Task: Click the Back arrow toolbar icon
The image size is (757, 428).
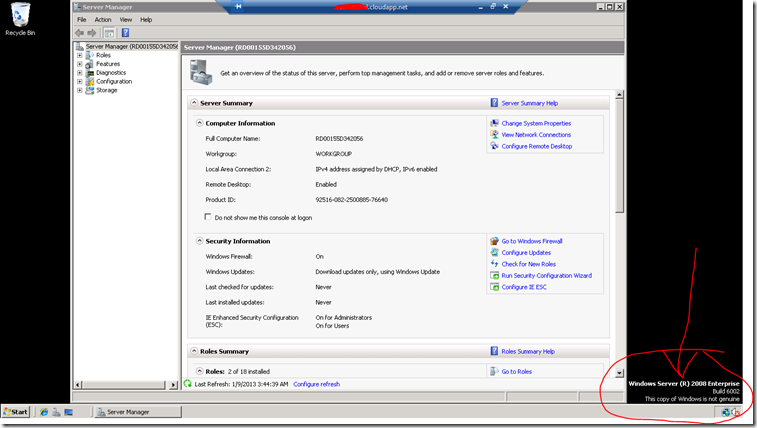Action: 79,33
